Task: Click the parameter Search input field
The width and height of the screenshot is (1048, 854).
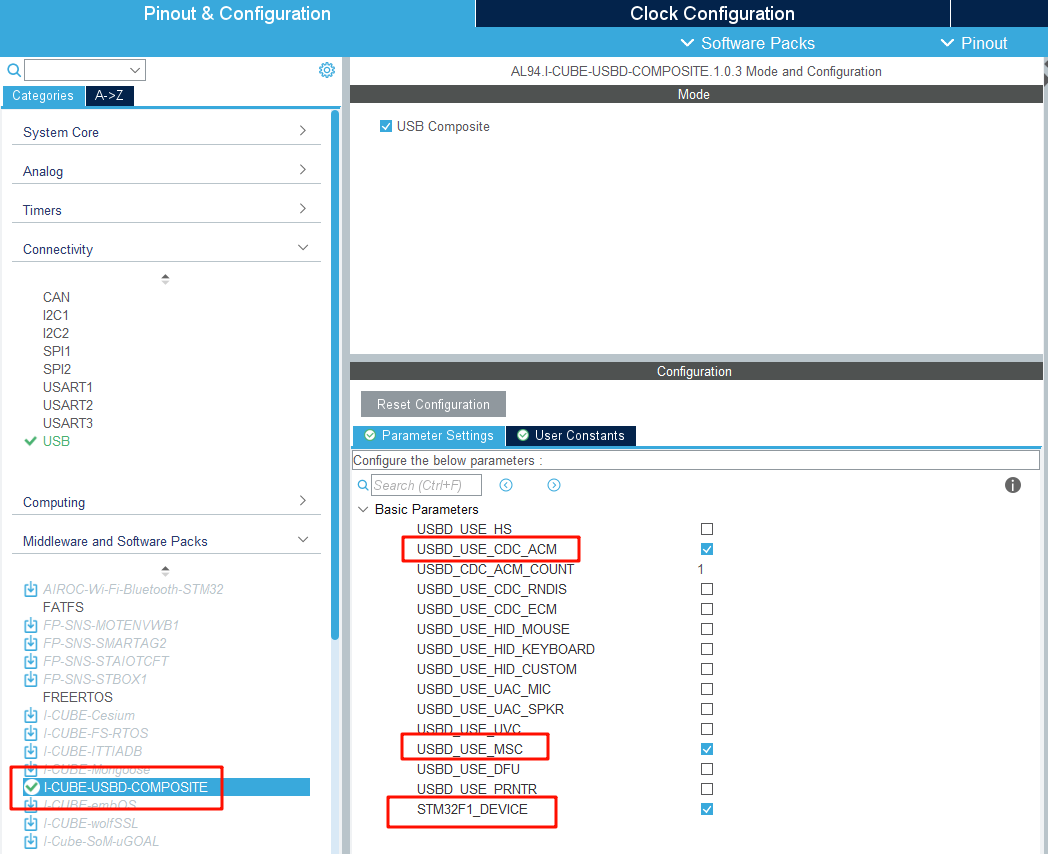Action: pos(426,485)
